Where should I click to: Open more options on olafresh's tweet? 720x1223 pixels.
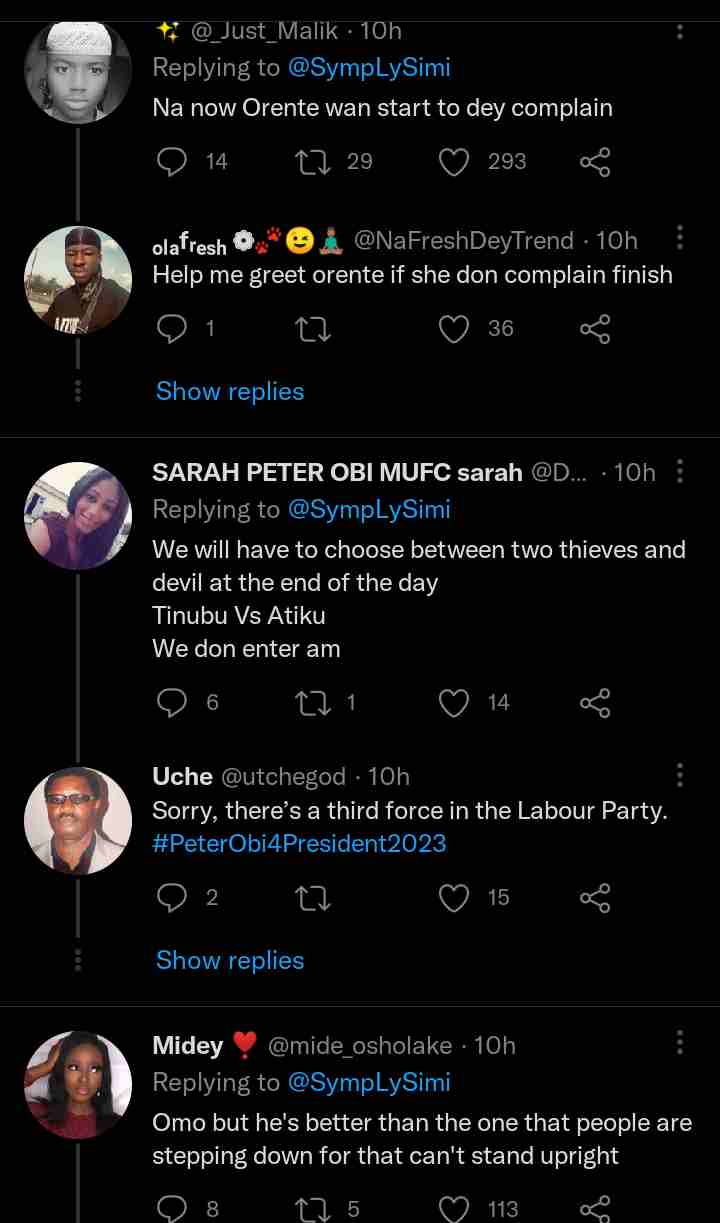coord(680,238)
